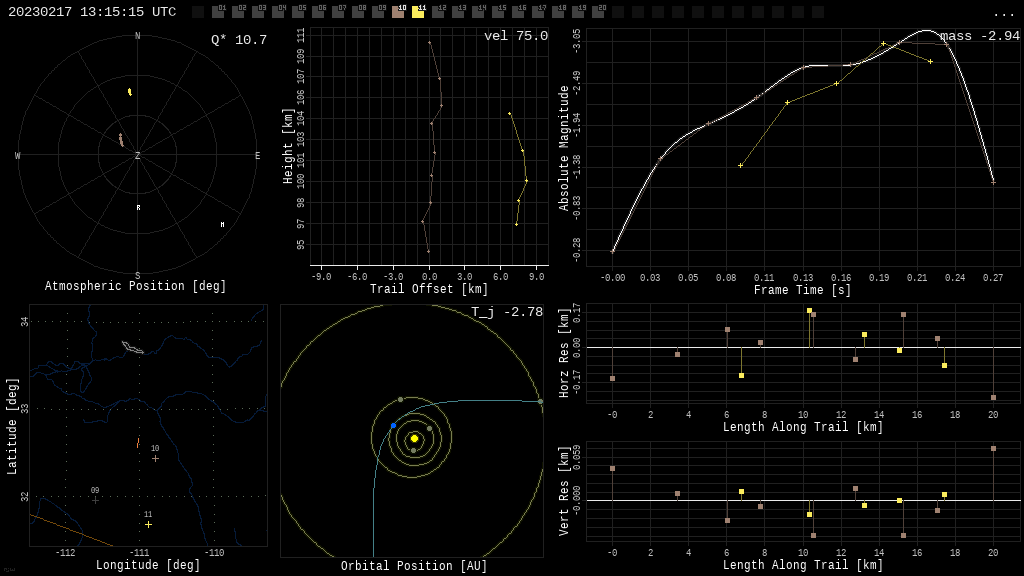
Task: Click the vel 75.0 readout
Action: (516, 36)
